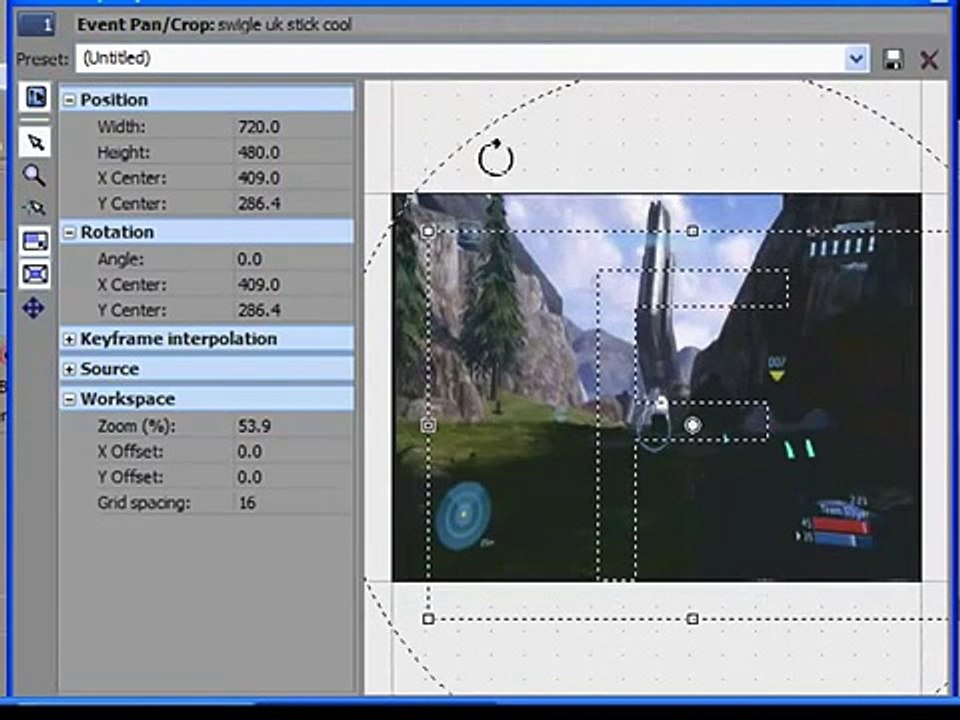The height and width of the screenshot is (720, 960).
Task: Collapse the Position section
Action: [x=70, y=100]
